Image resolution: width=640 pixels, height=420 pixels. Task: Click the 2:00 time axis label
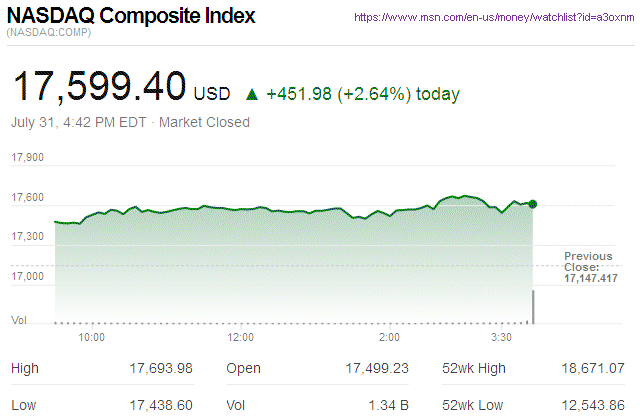point(389,337)
